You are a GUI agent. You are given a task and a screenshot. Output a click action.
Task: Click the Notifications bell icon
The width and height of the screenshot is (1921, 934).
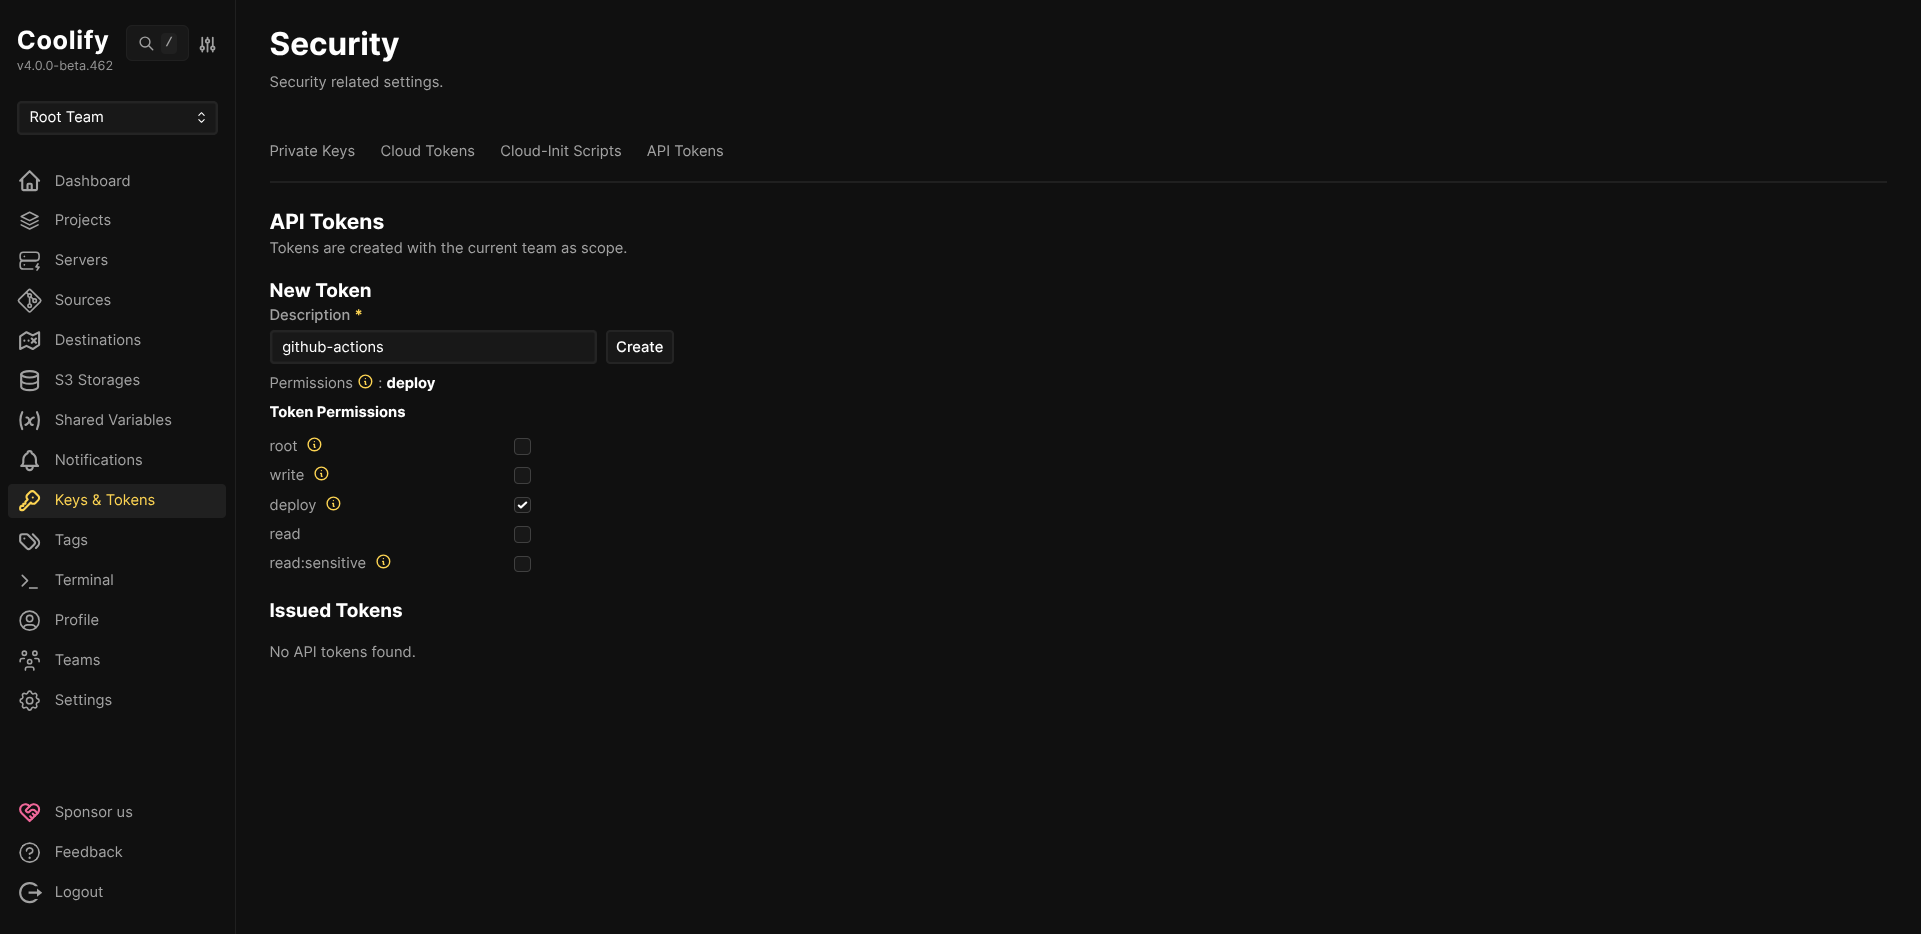30,461
